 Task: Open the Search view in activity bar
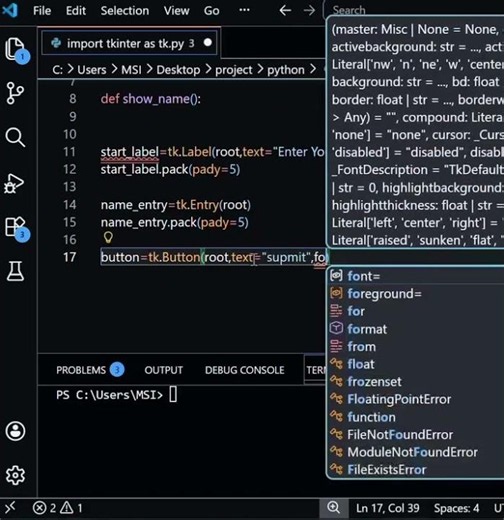tap(15, 137)
